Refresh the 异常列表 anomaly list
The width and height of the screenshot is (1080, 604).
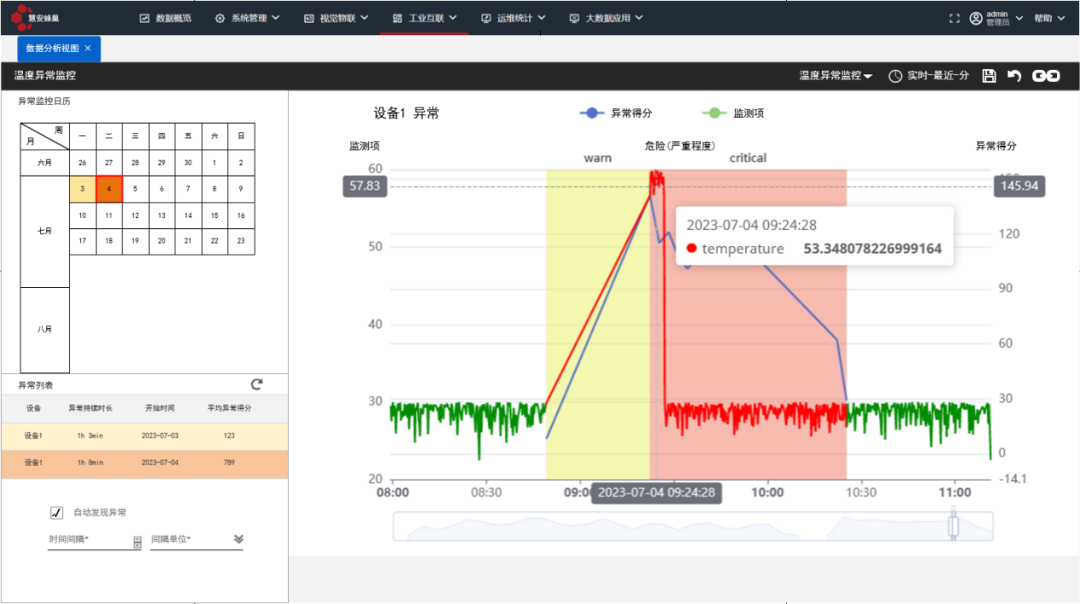tap(257, 384)
